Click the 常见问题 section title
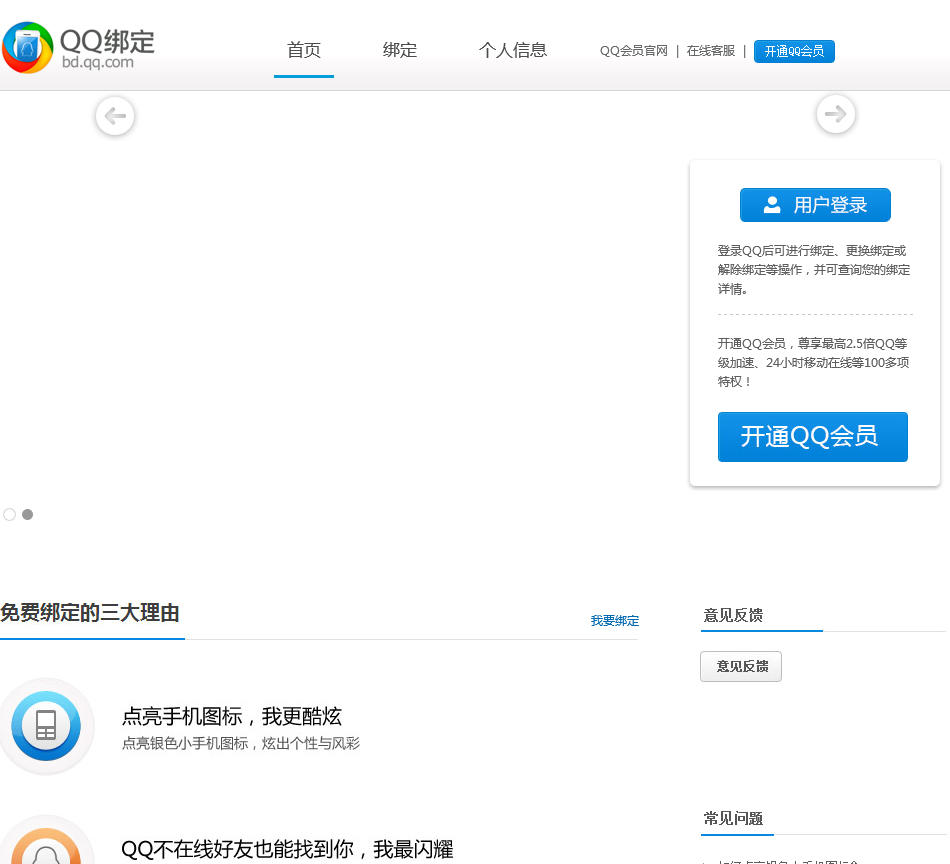The height and width of the screenshot is (864, 950). coord(733,819)
